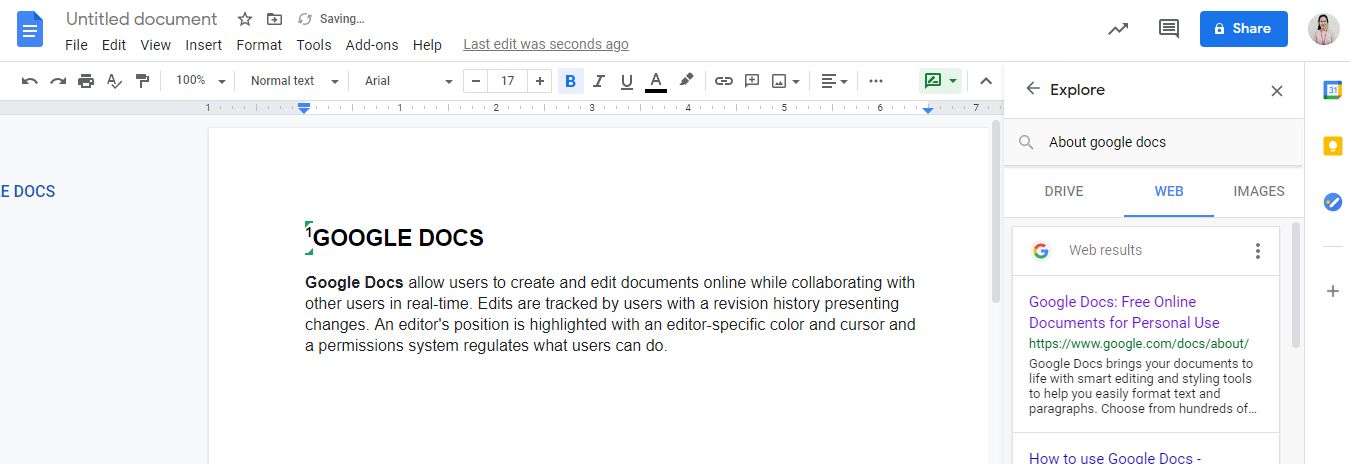Open the text color picker
1350x464 pixels.
[656, 81]
